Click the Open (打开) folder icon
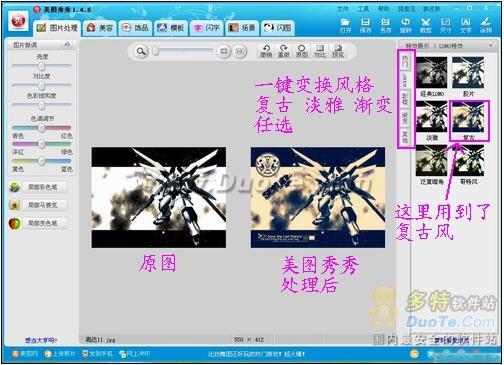Screen dimensions: 504x365 click(345, 26)
